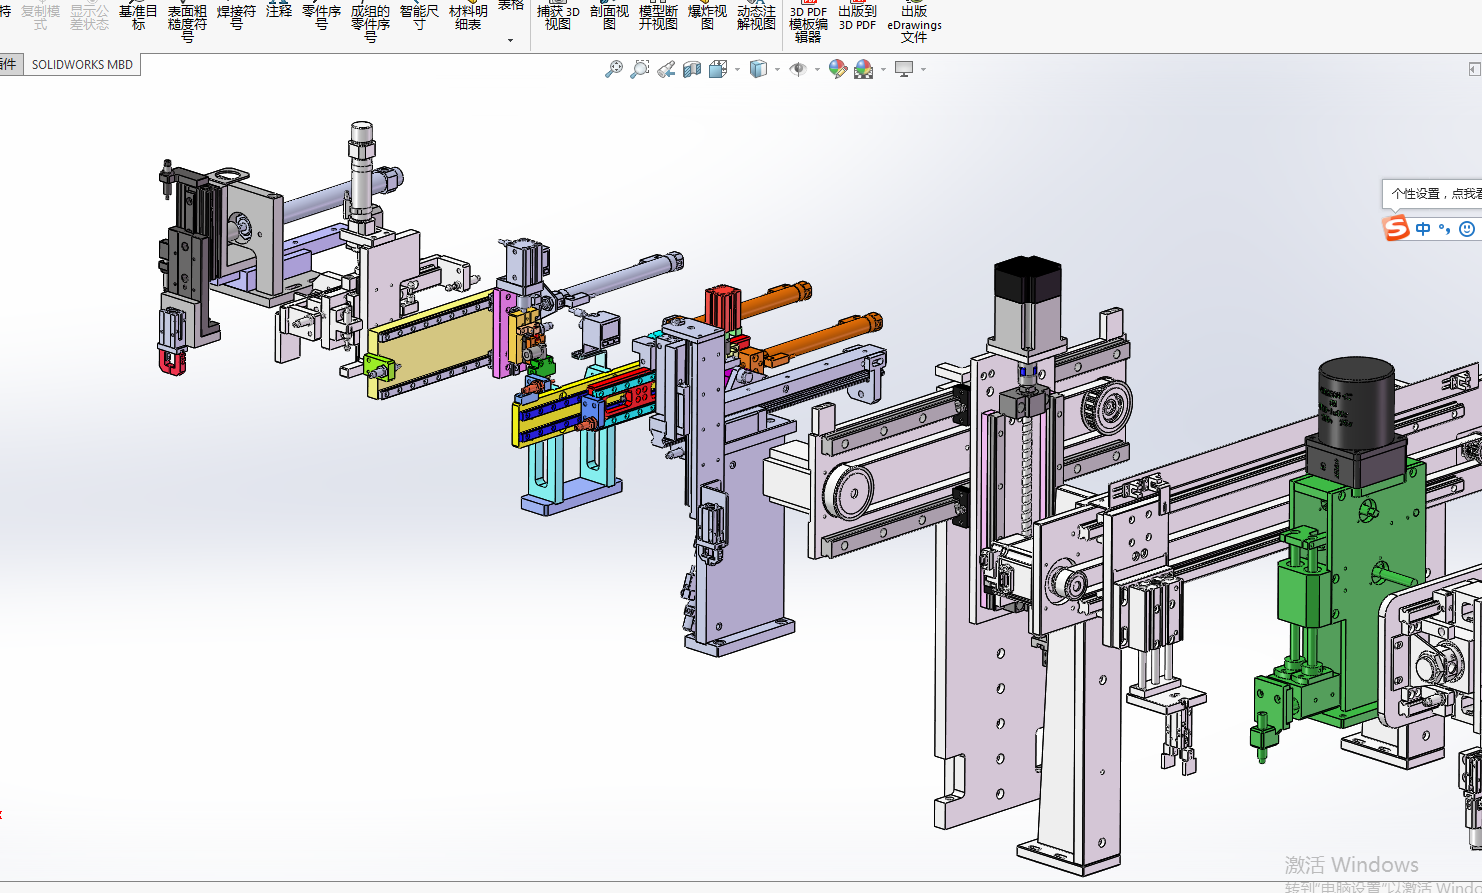Open Edit Appearance color ball icon
1482x893 pixels.
(838, 69)
